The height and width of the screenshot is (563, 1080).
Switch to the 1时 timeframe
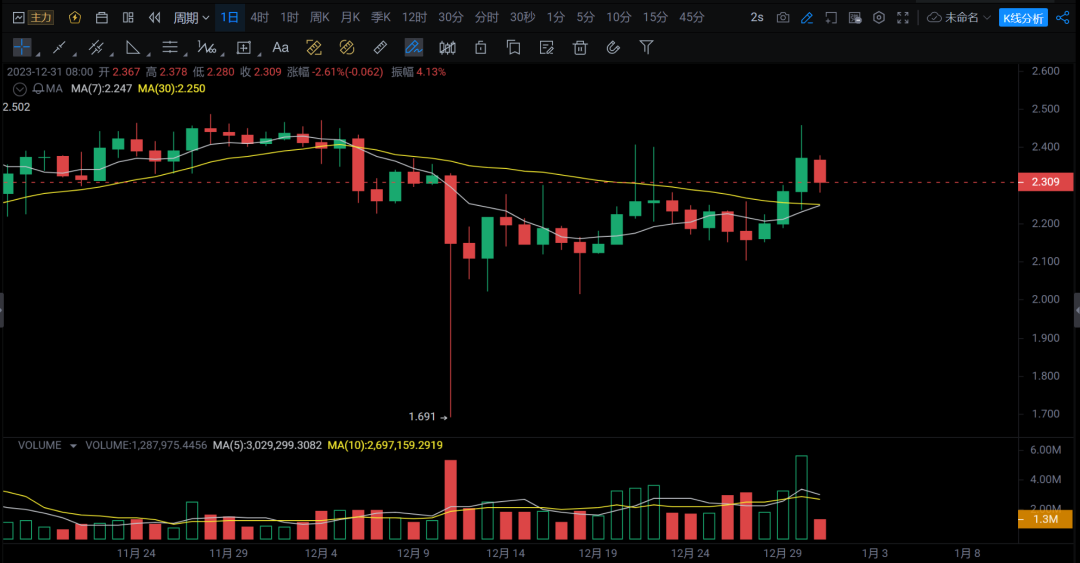(289, 17)
